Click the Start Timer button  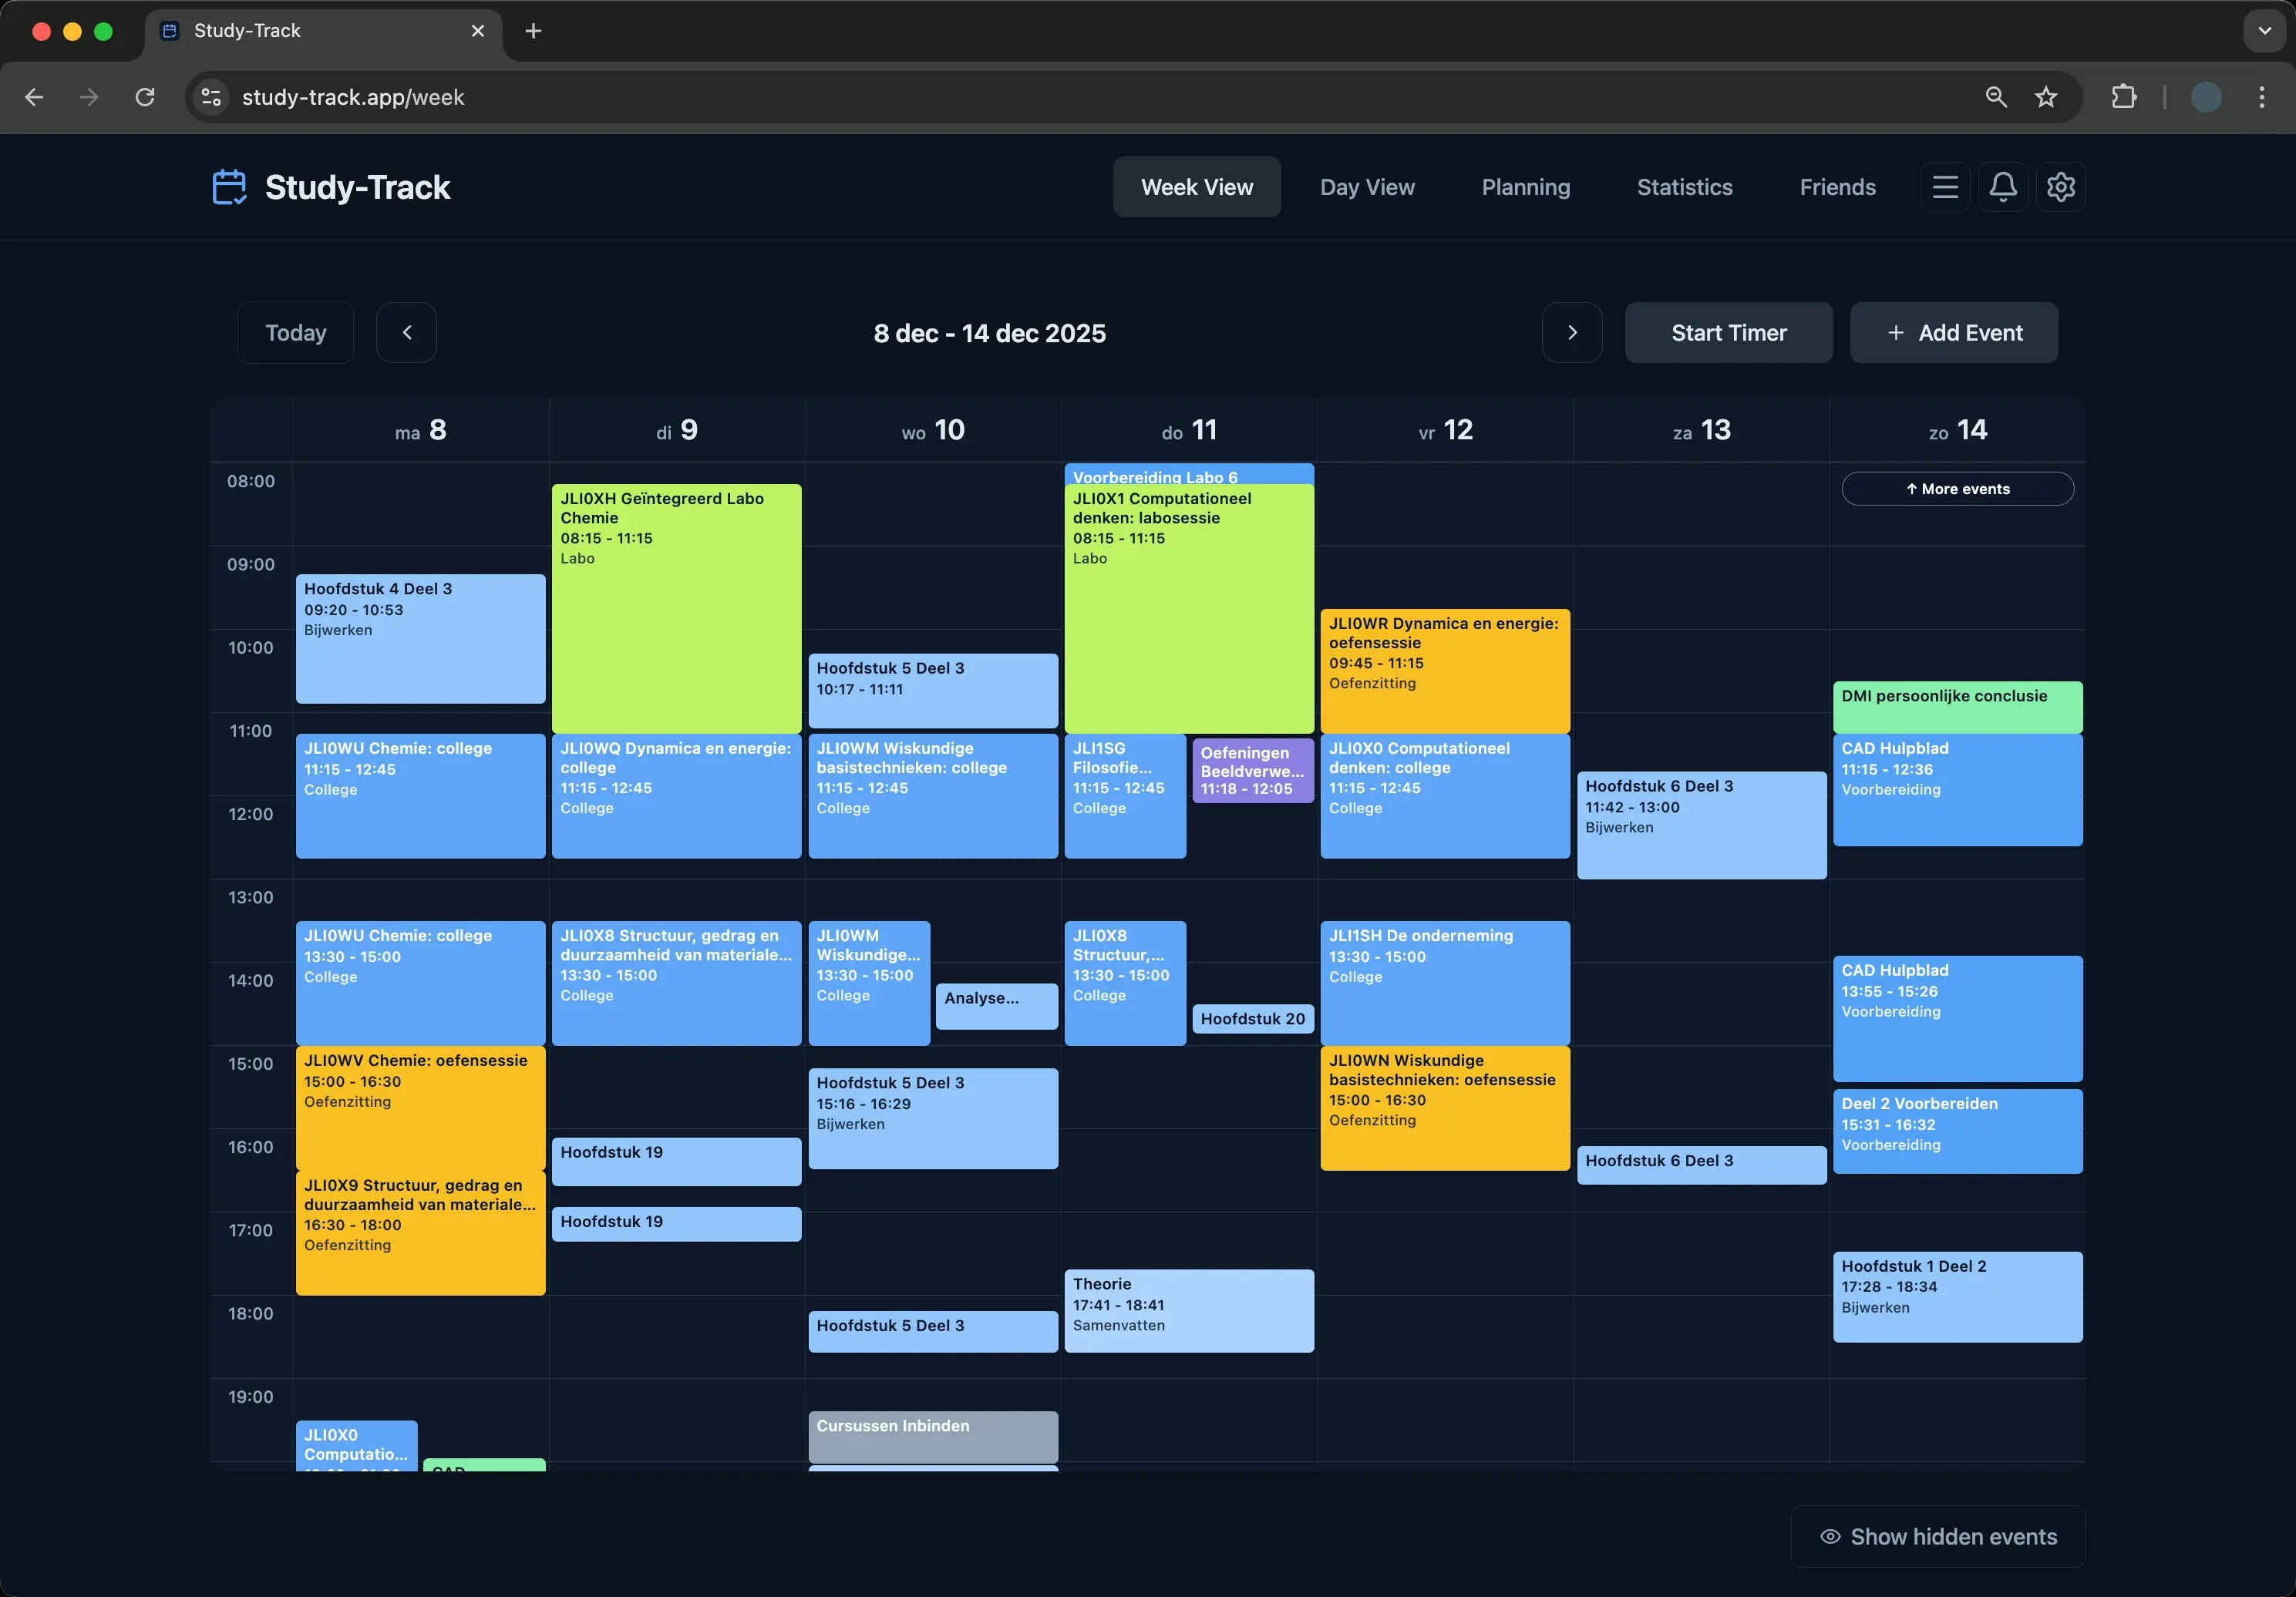coord(1728,332)
